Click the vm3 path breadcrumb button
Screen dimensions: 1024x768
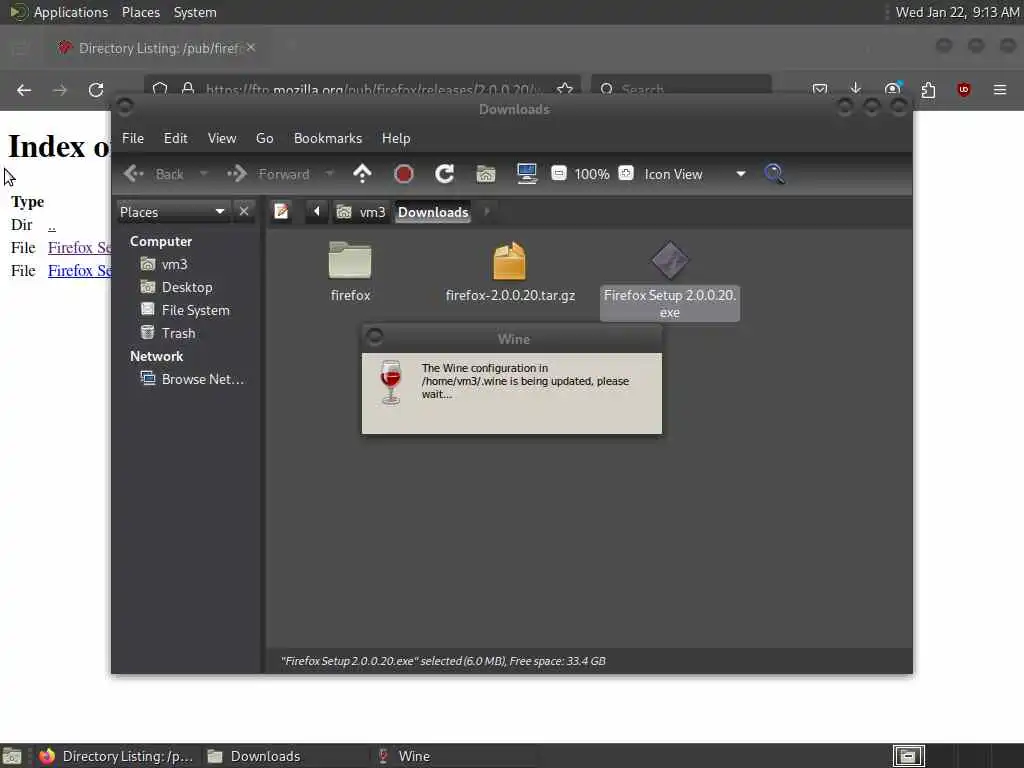coord(362,212)
